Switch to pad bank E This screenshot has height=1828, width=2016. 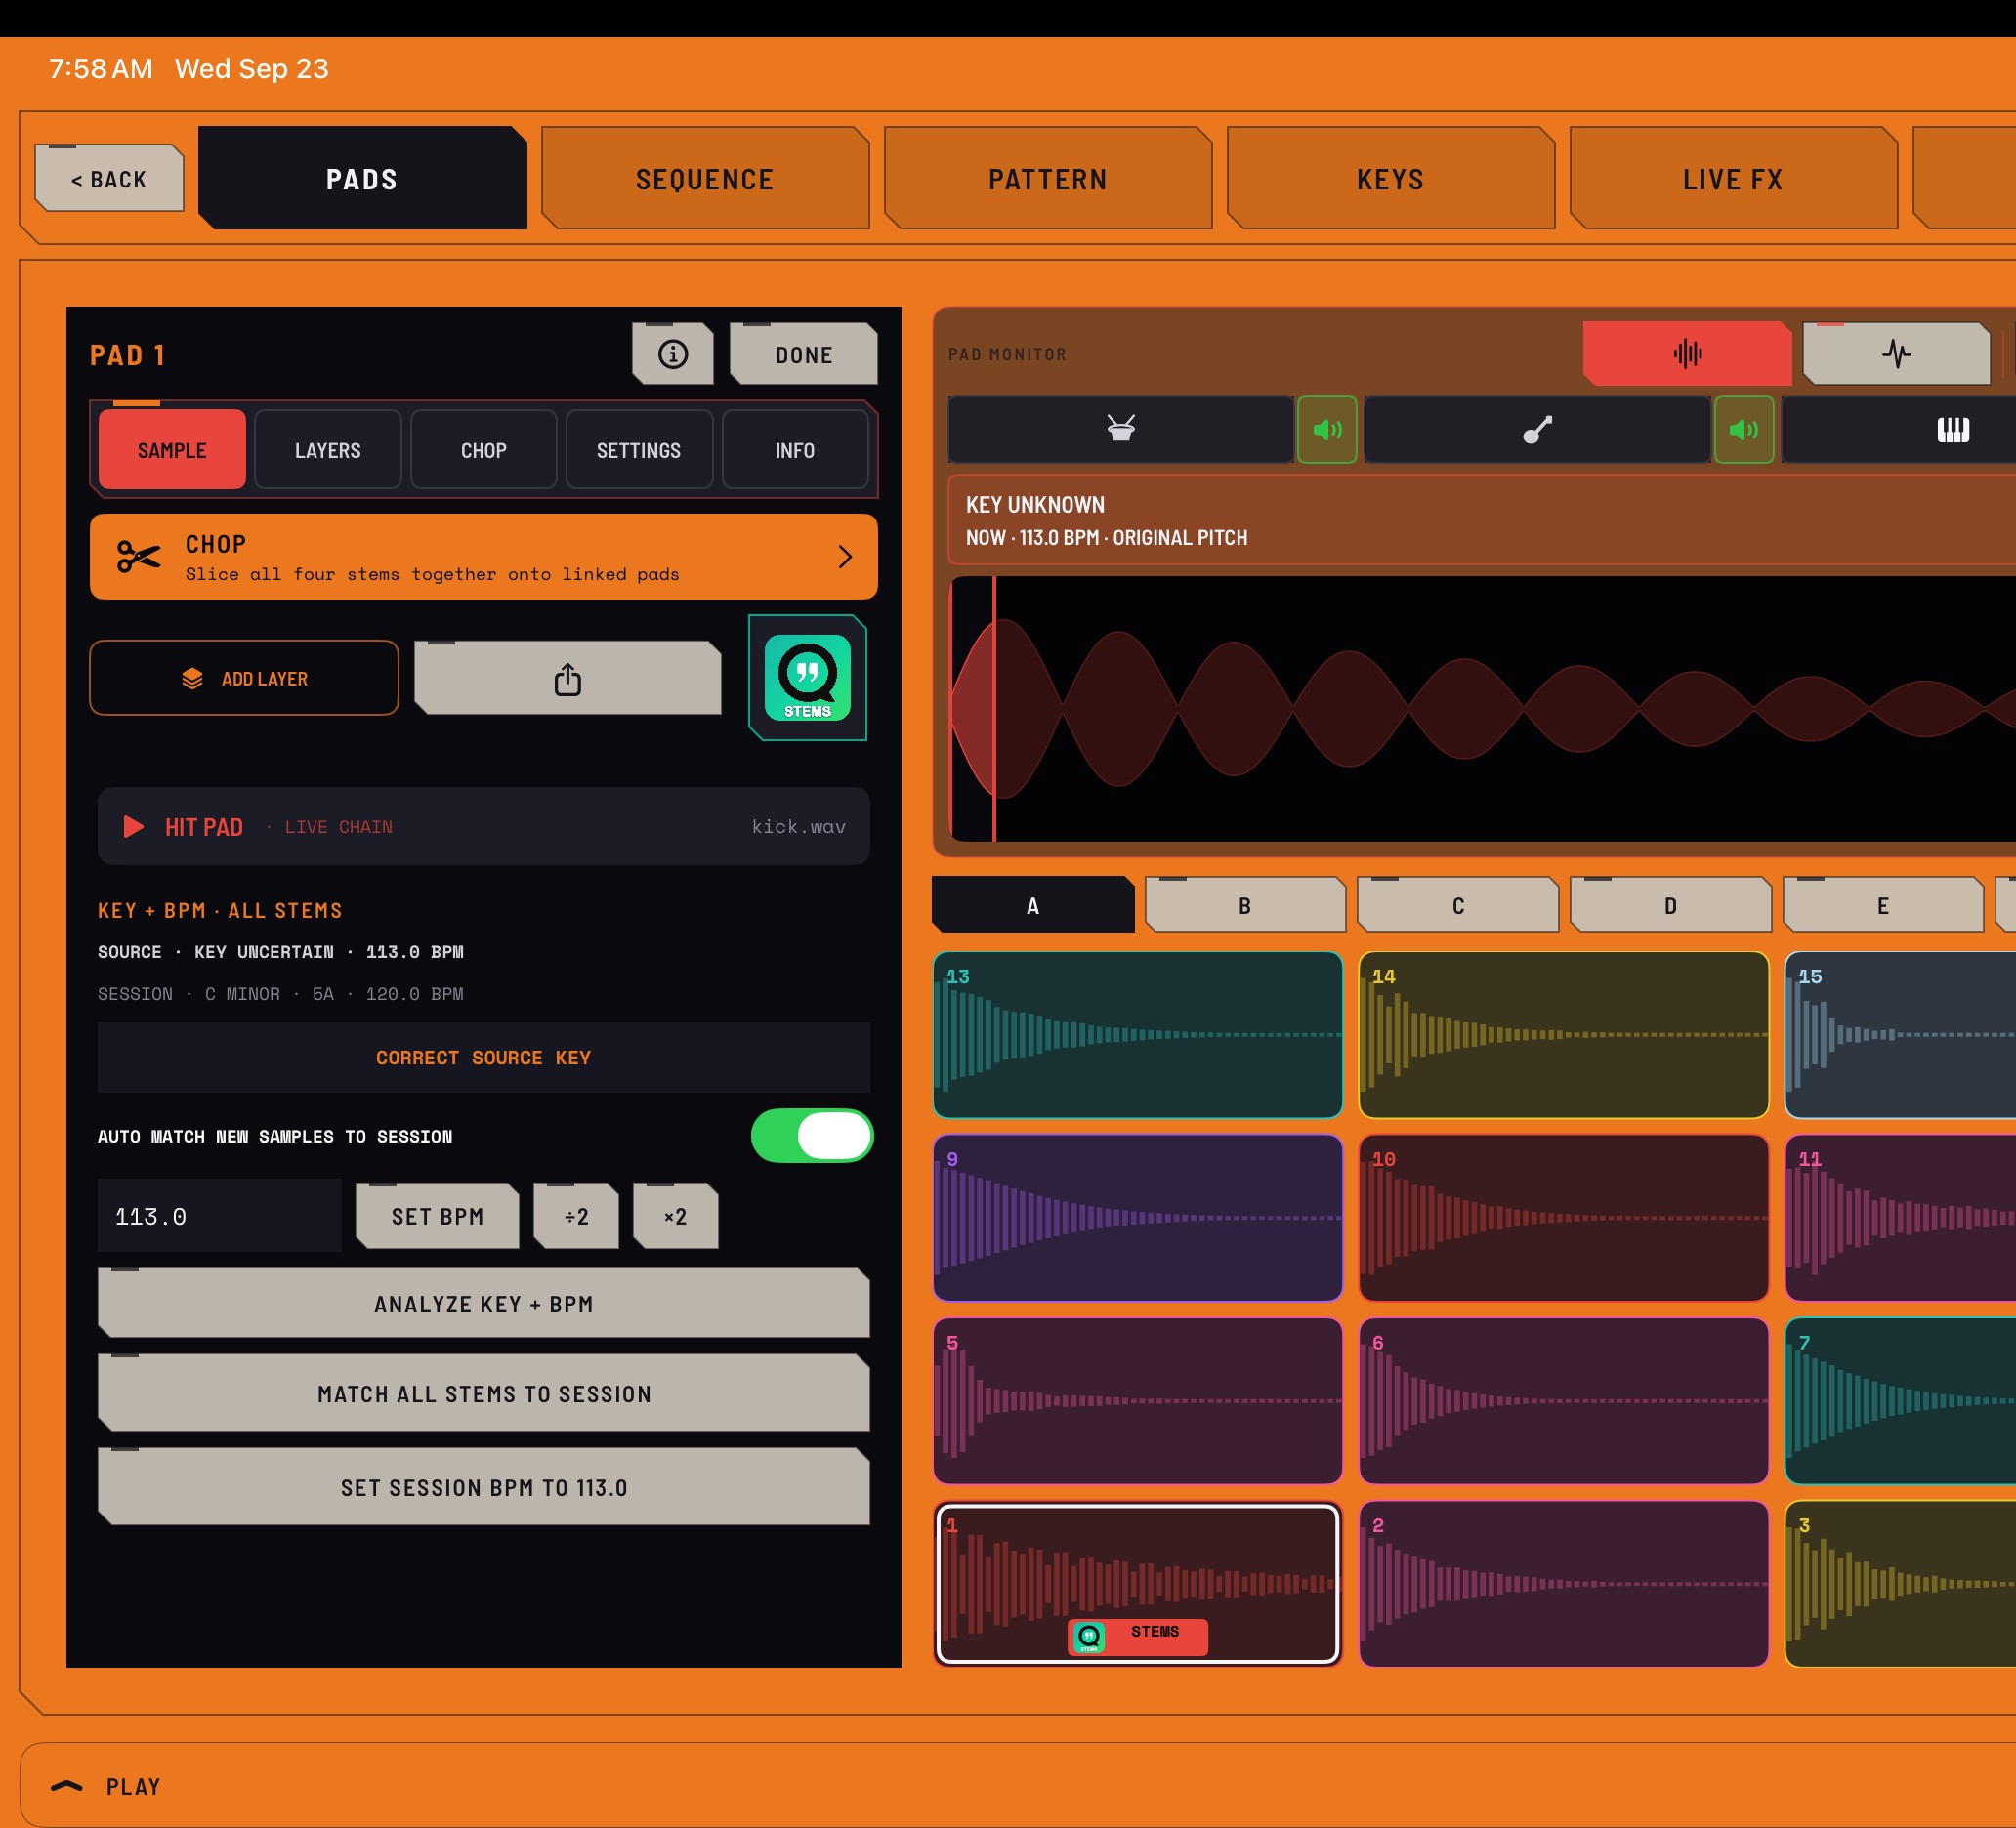pos(1883,905)
